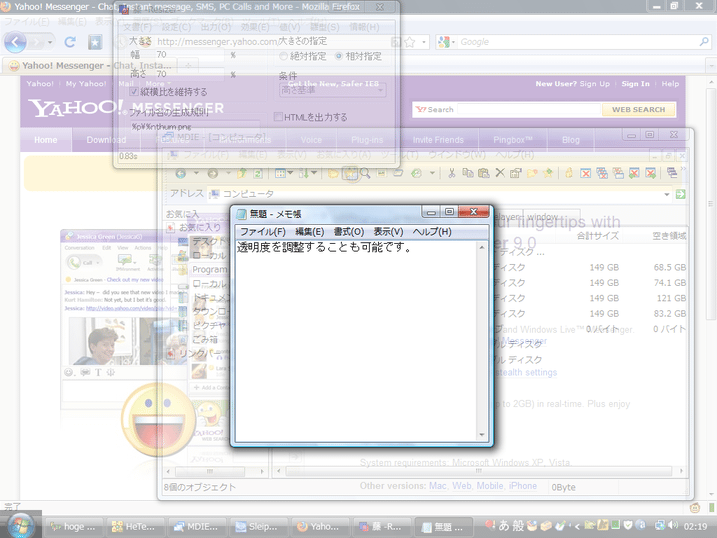Click the Resizer 幅 width input field
Viewport: 717px width, 538px height.
tap(189, 55)
